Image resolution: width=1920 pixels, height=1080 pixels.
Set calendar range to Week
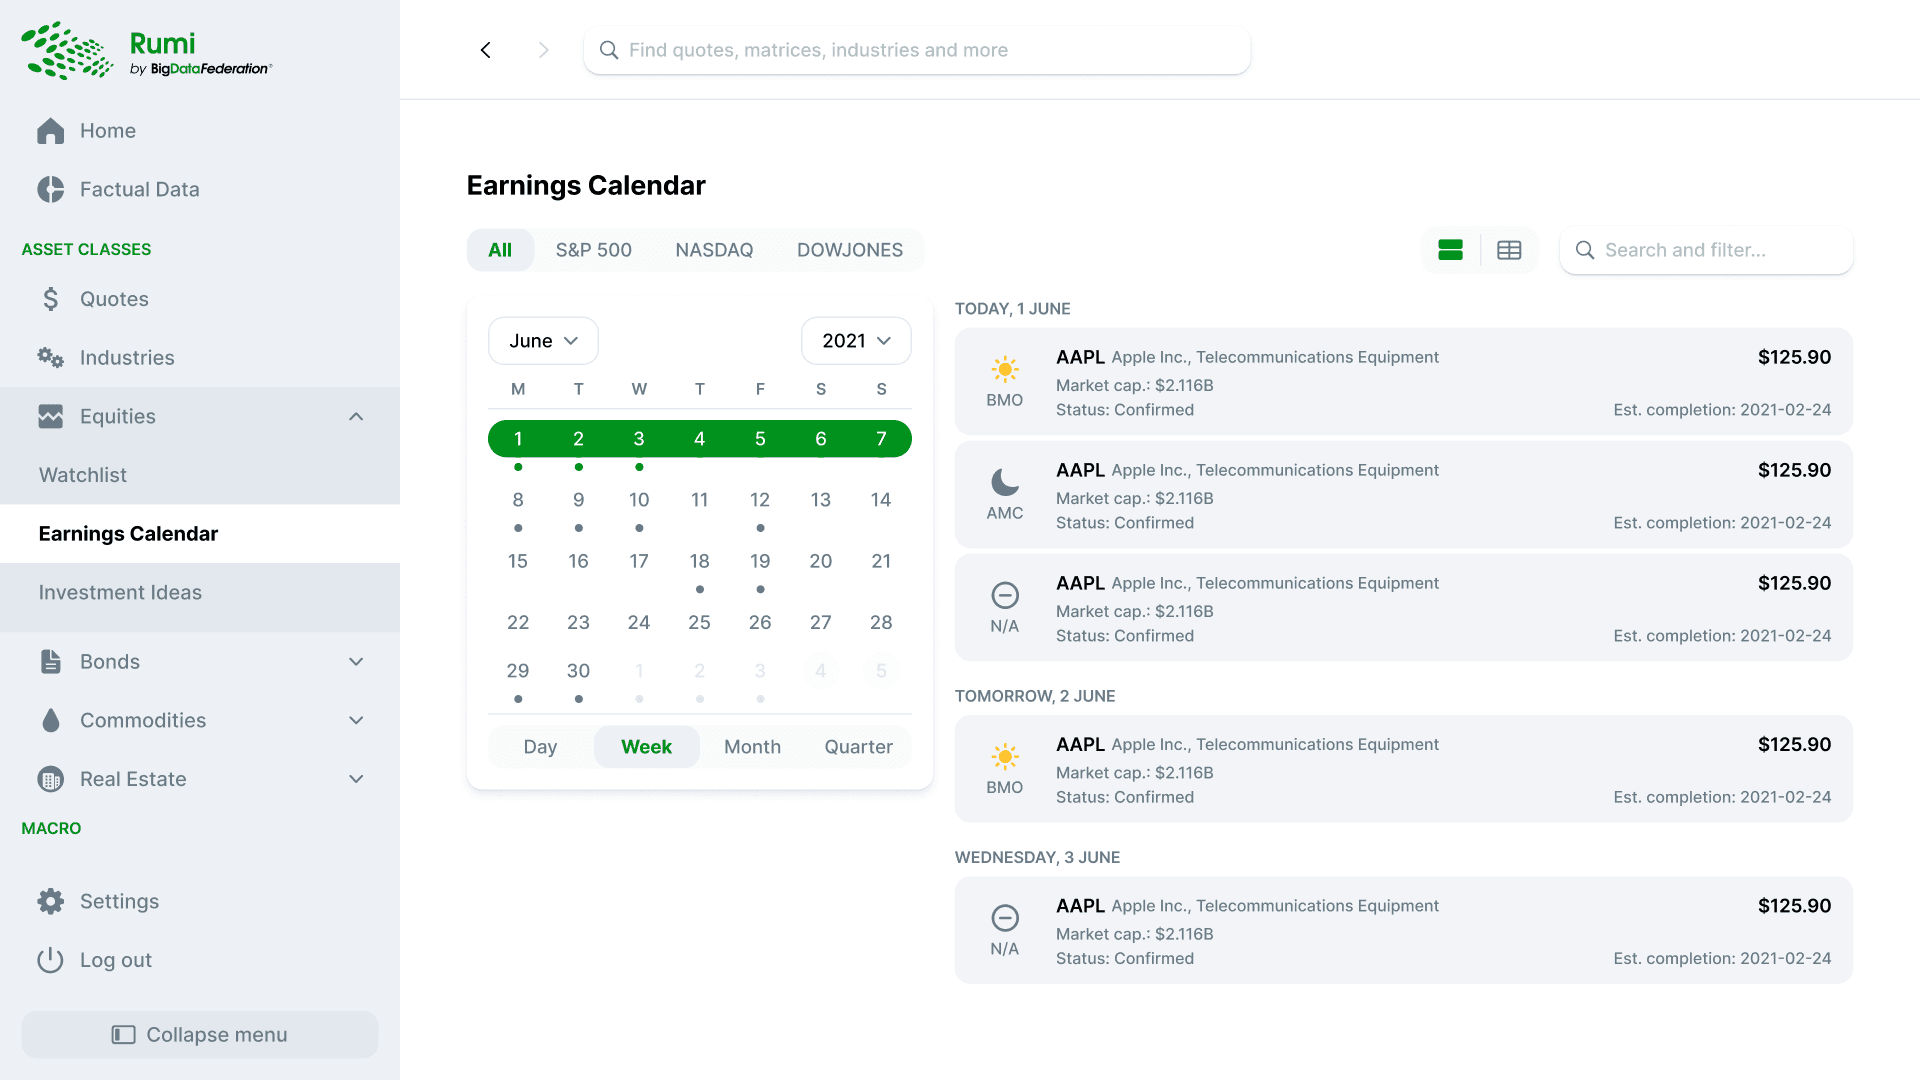[647, 747]
